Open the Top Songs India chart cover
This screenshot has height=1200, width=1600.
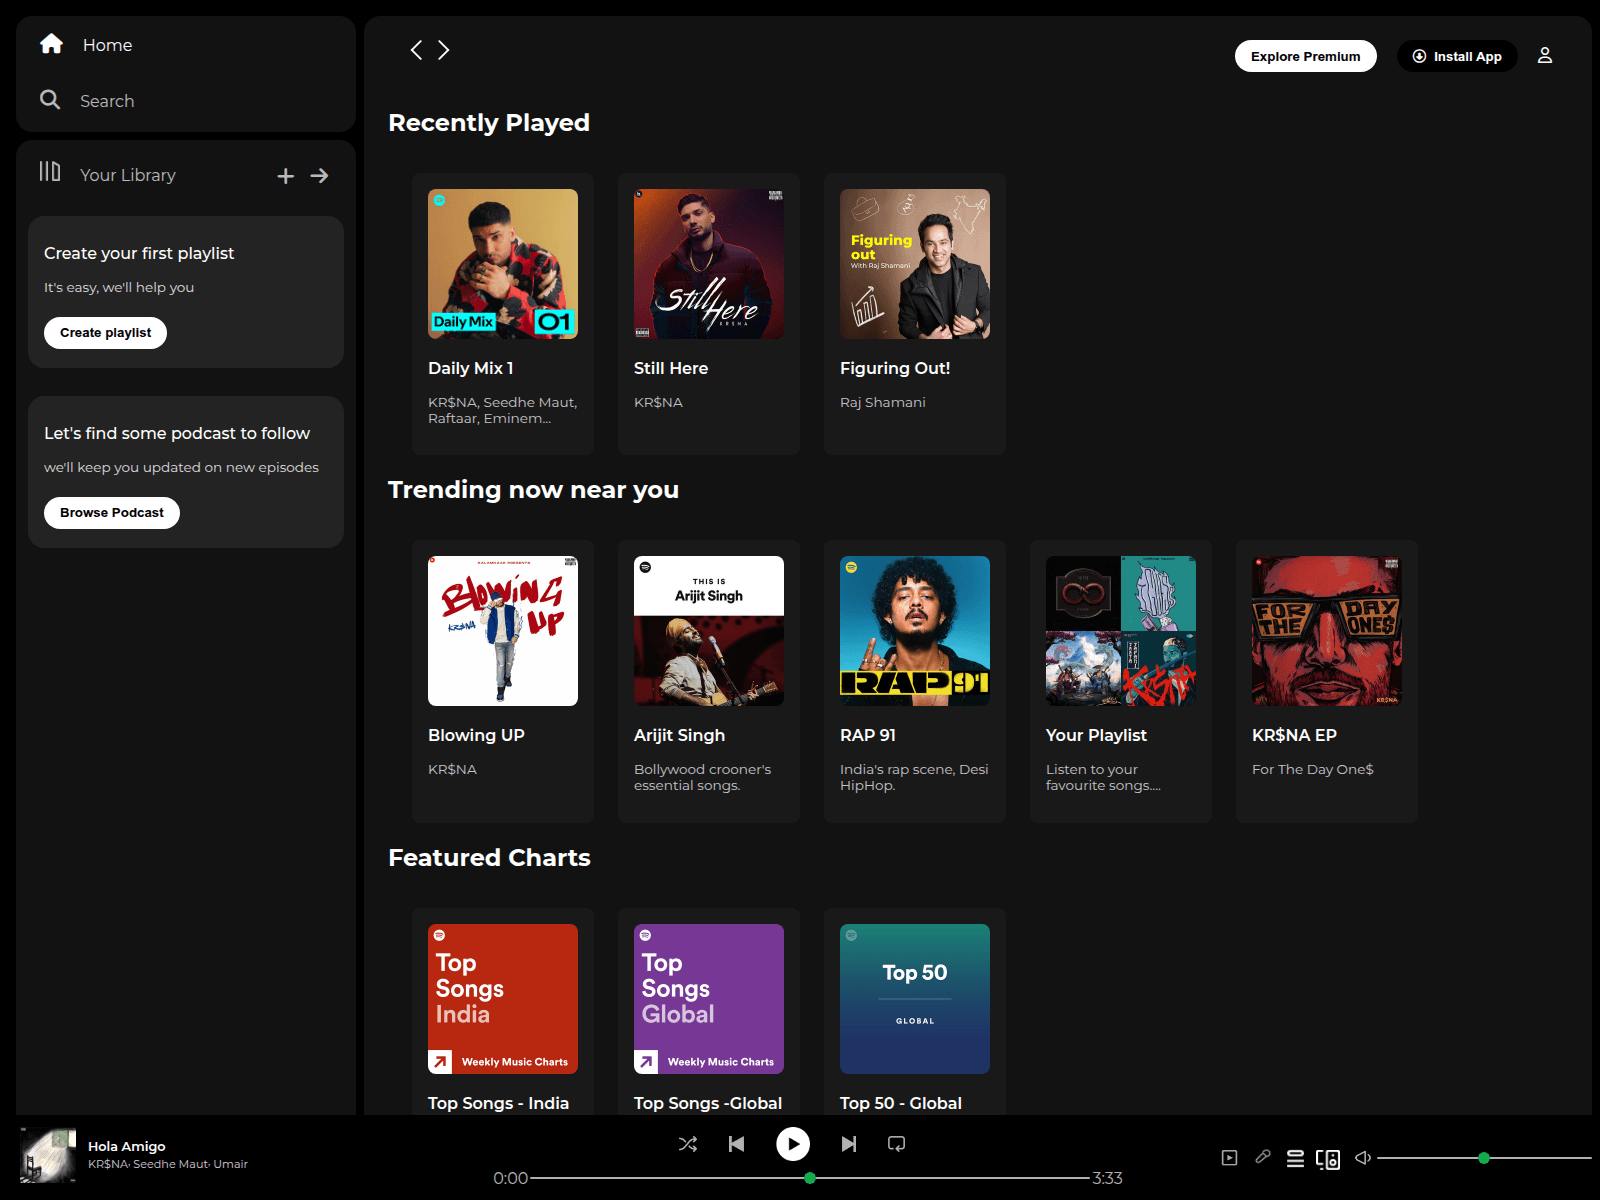coord(503,999)
